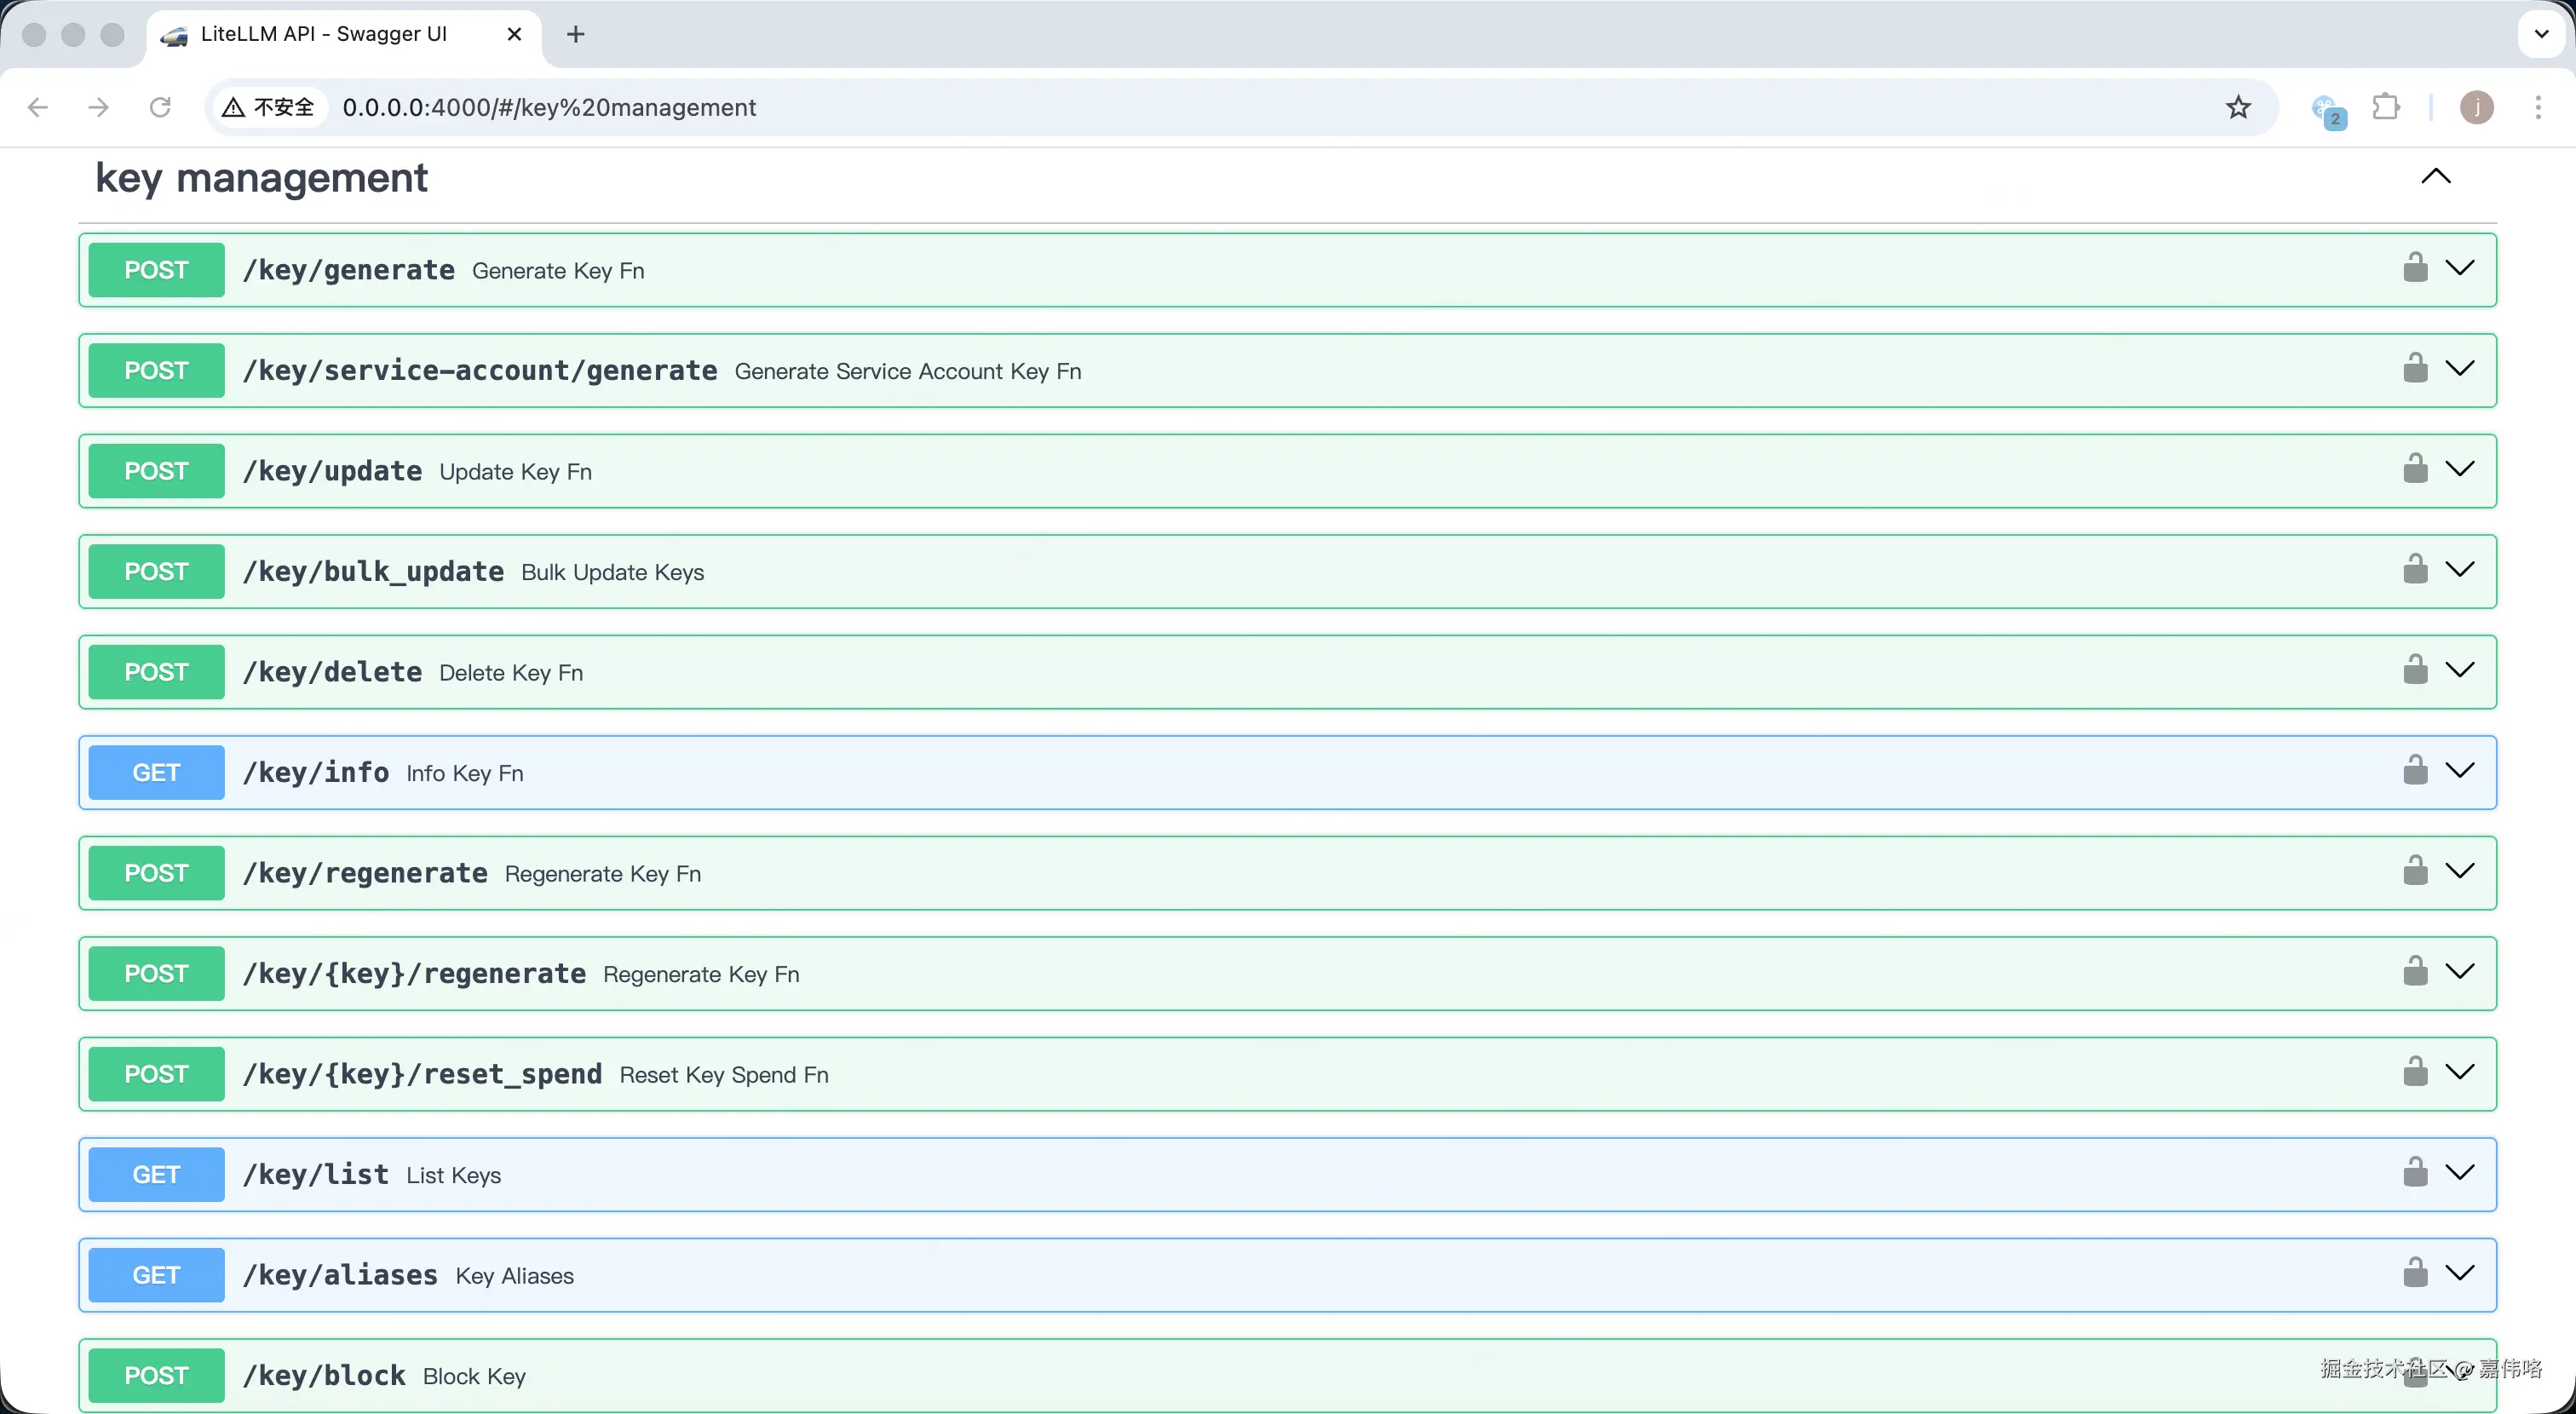The image size is (2576, 1414).
Task: Click the extension icon with badge 2
Action: [2326, 109]
